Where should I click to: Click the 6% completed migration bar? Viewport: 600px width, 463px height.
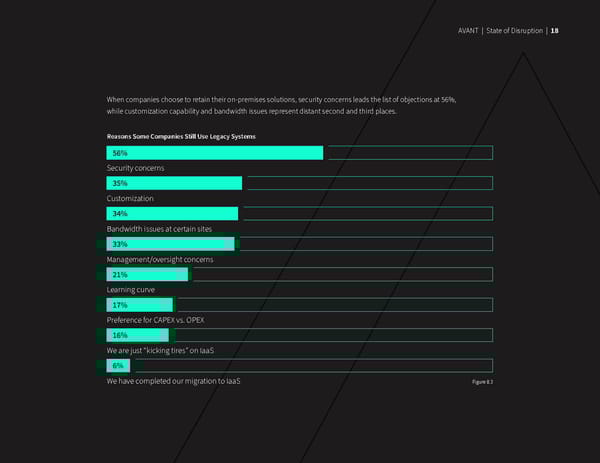tap(115, 366)
